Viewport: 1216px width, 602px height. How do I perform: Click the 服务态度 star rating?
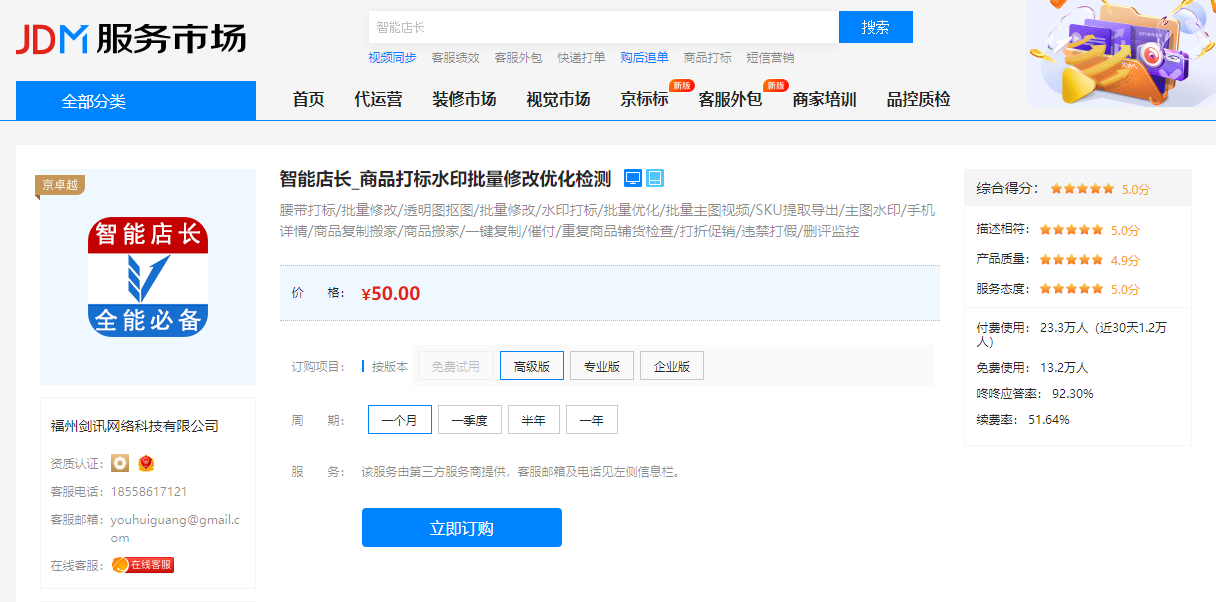click(x=1072, y=289)
